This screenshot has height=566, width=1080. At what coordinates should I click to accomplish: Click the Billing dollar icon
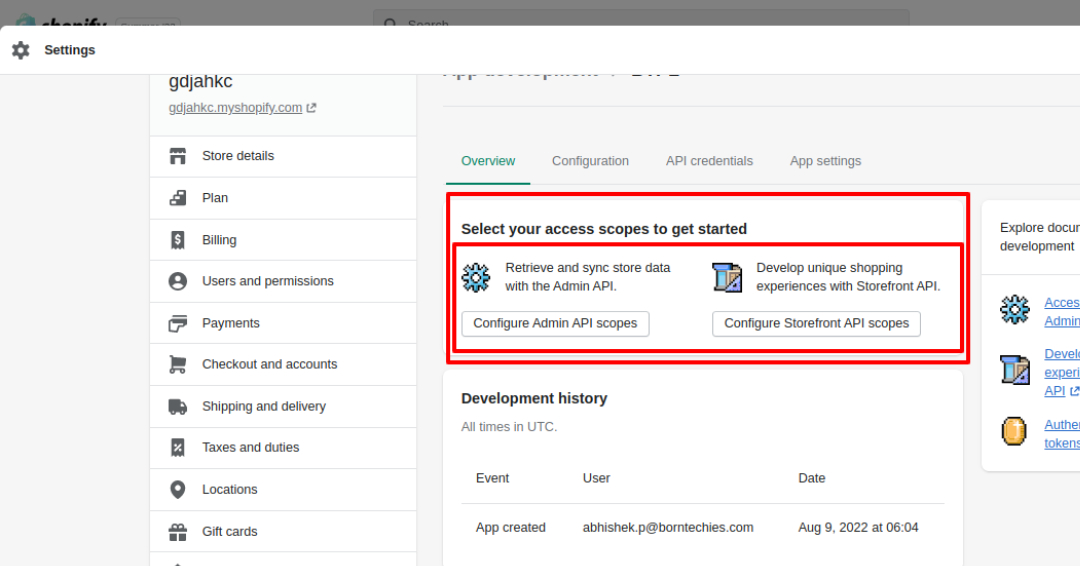(x=178, y=240)
